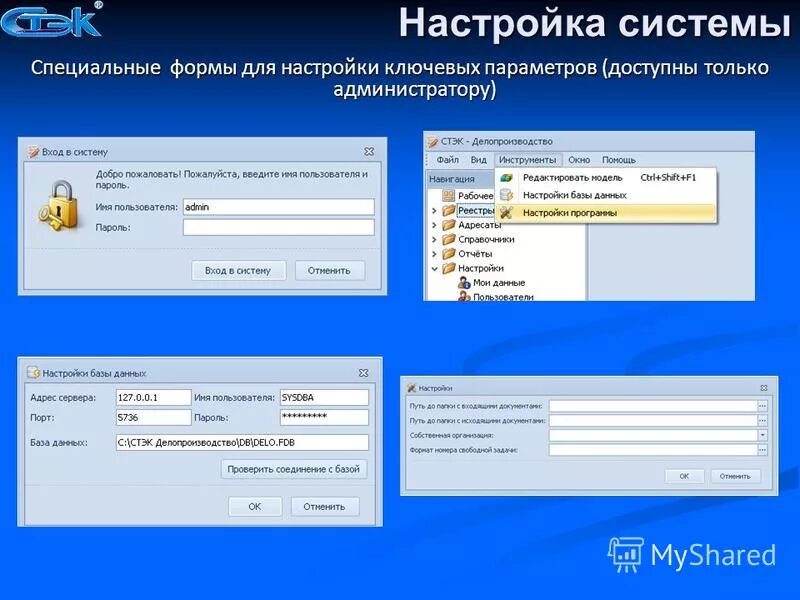This screenshot has height=600, width=800.
Task: Choose 'Редактировать модель' from the menu
Action: (x=606, y=178)
